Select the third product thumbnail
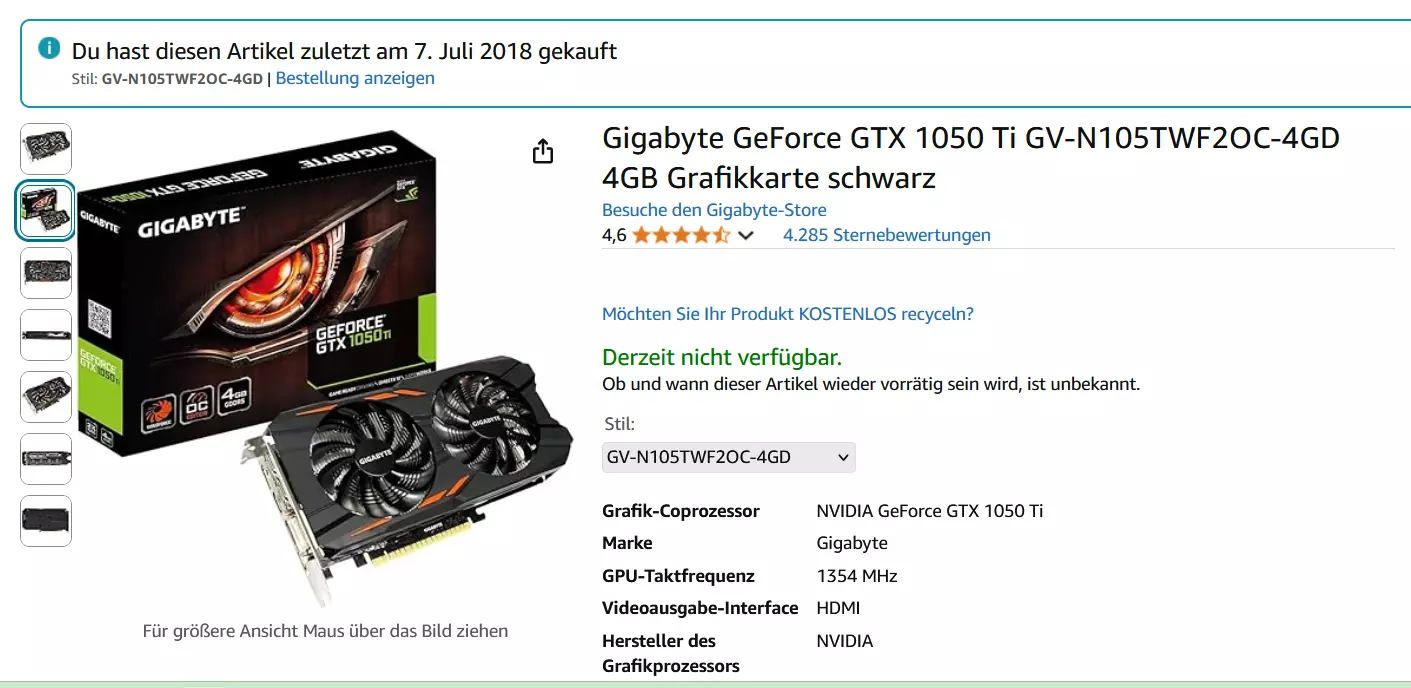1411x688 pixels. click(46, 273)
